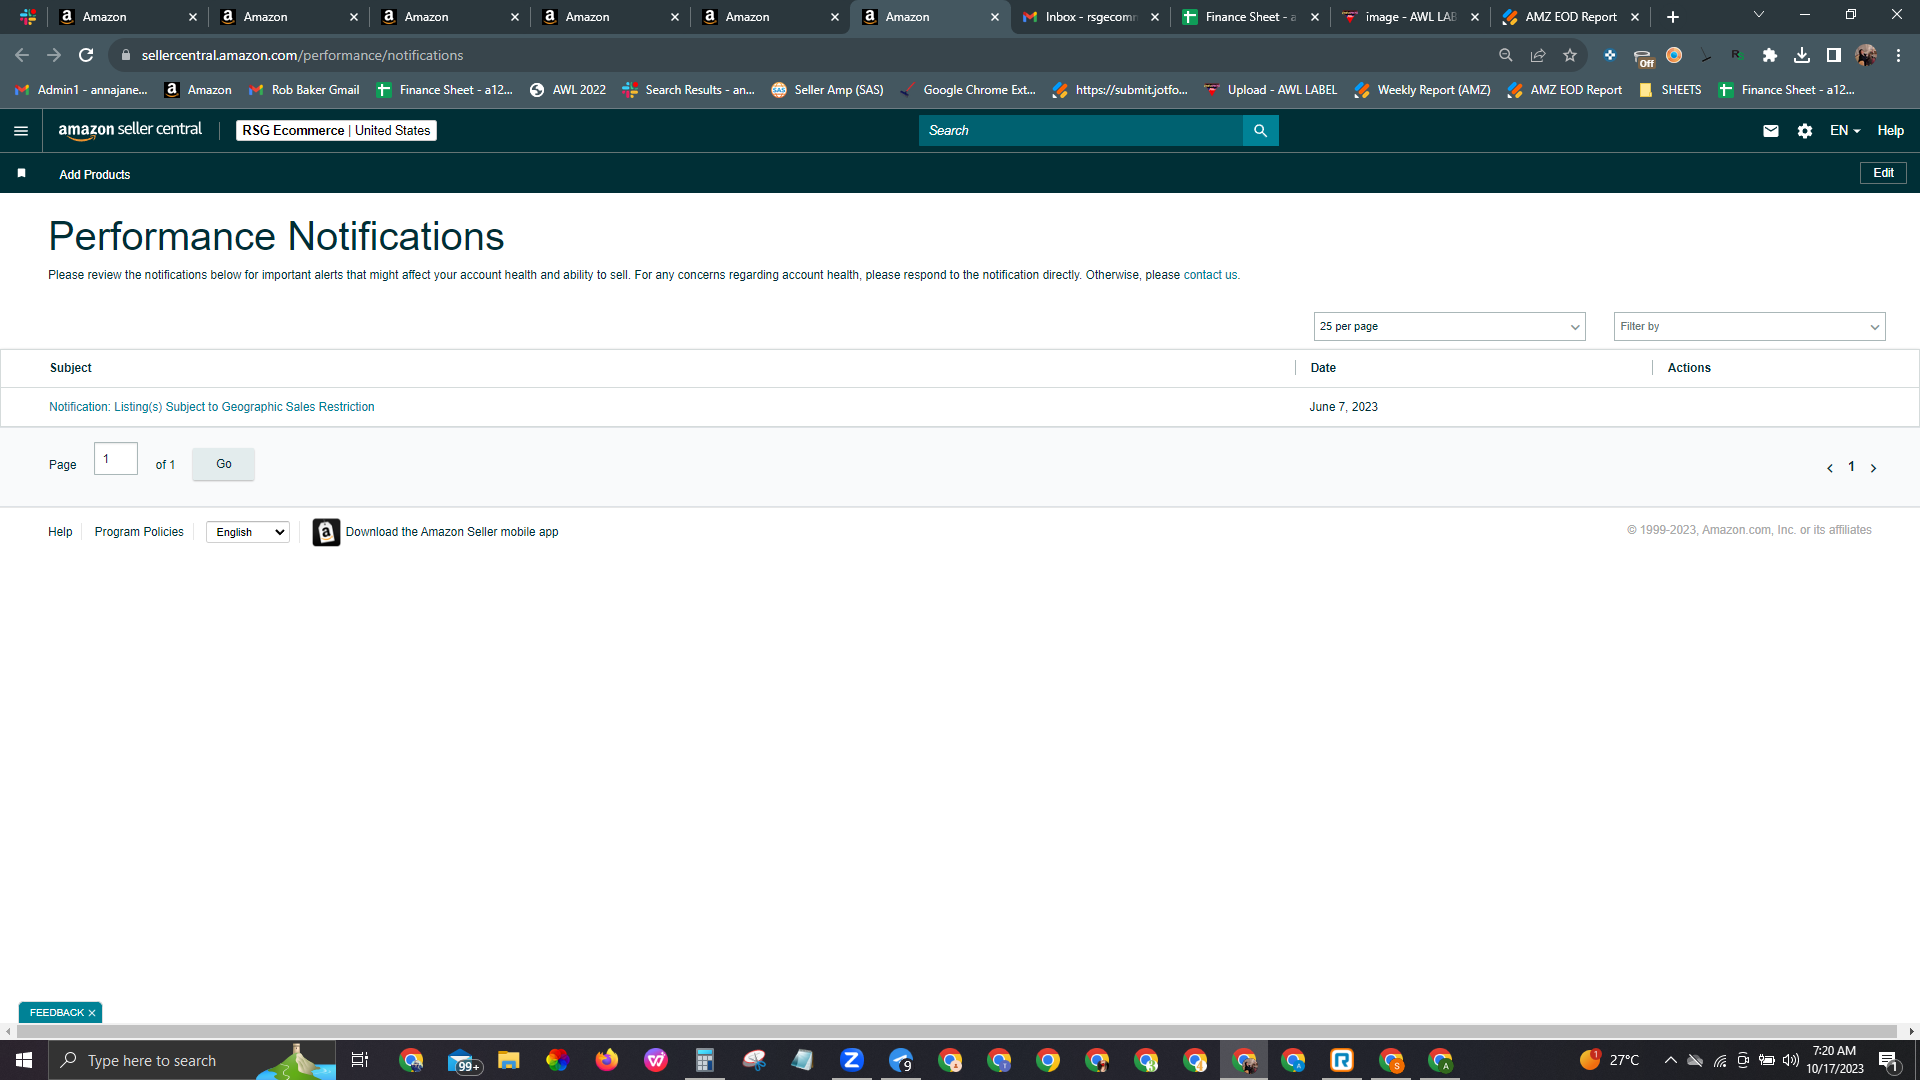Open Zoom from the taskbar
This screenshot has width=1920, height=1080.
[x=852, y=1060]
